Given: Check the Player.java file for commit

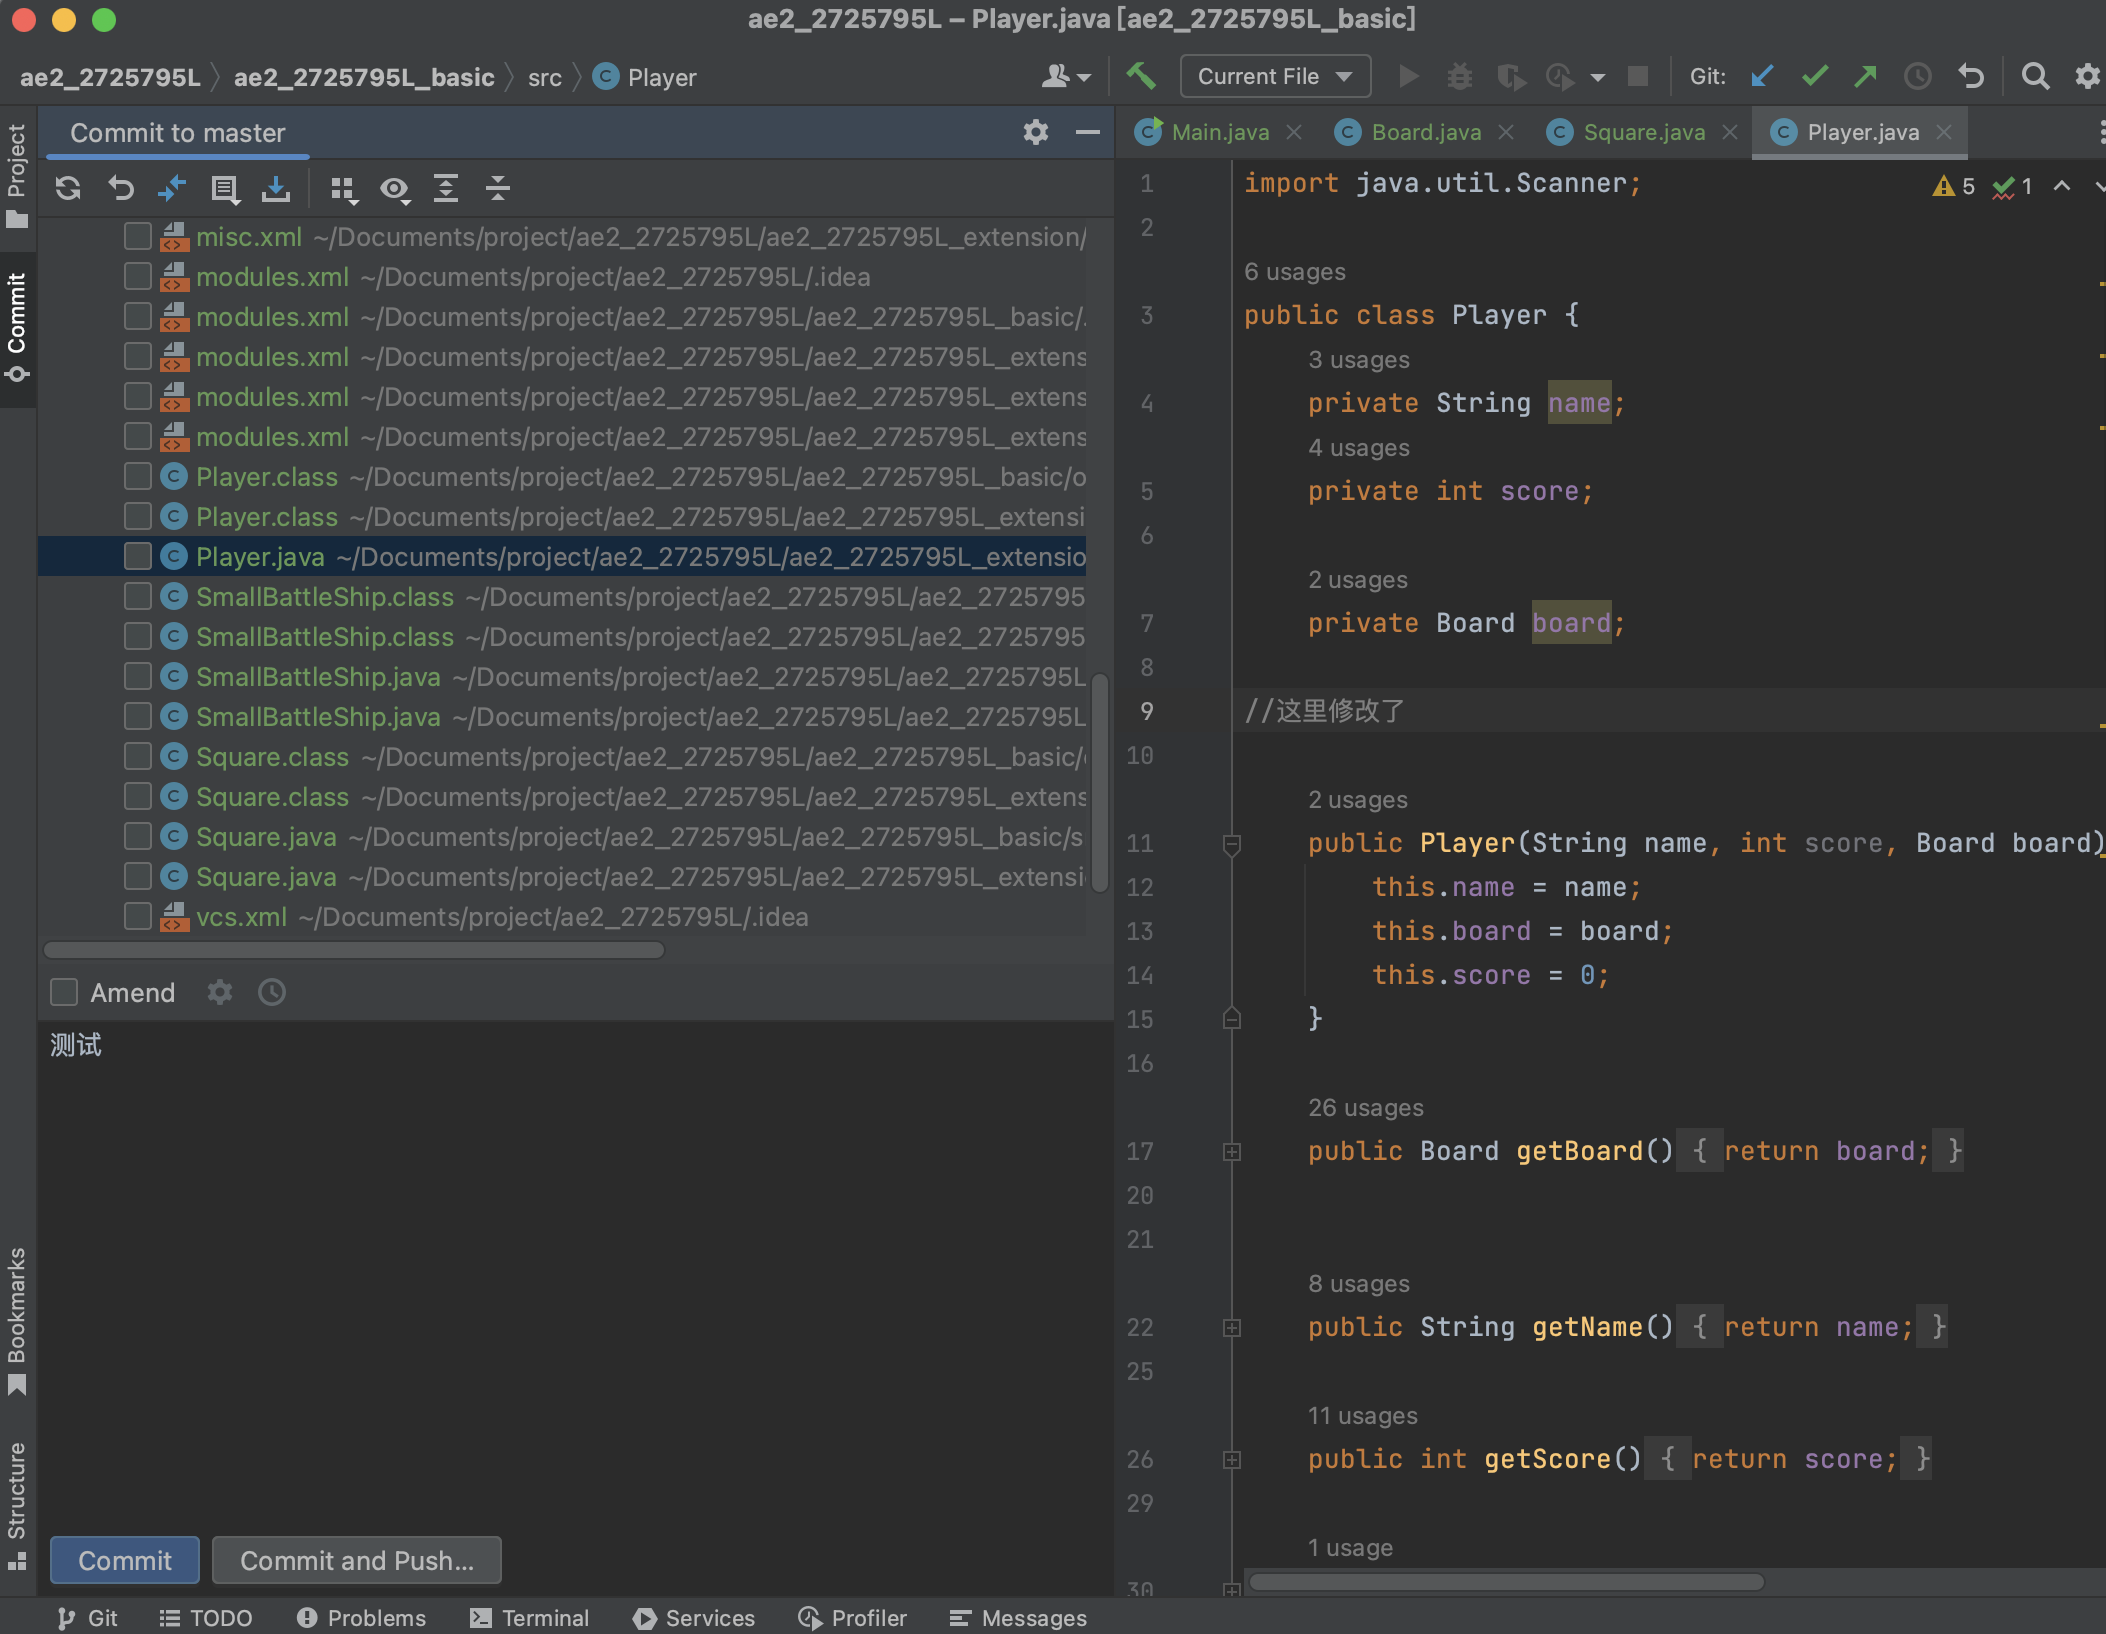Looking at the screenshot, I should pyautogui.click(x=137, y=556).
